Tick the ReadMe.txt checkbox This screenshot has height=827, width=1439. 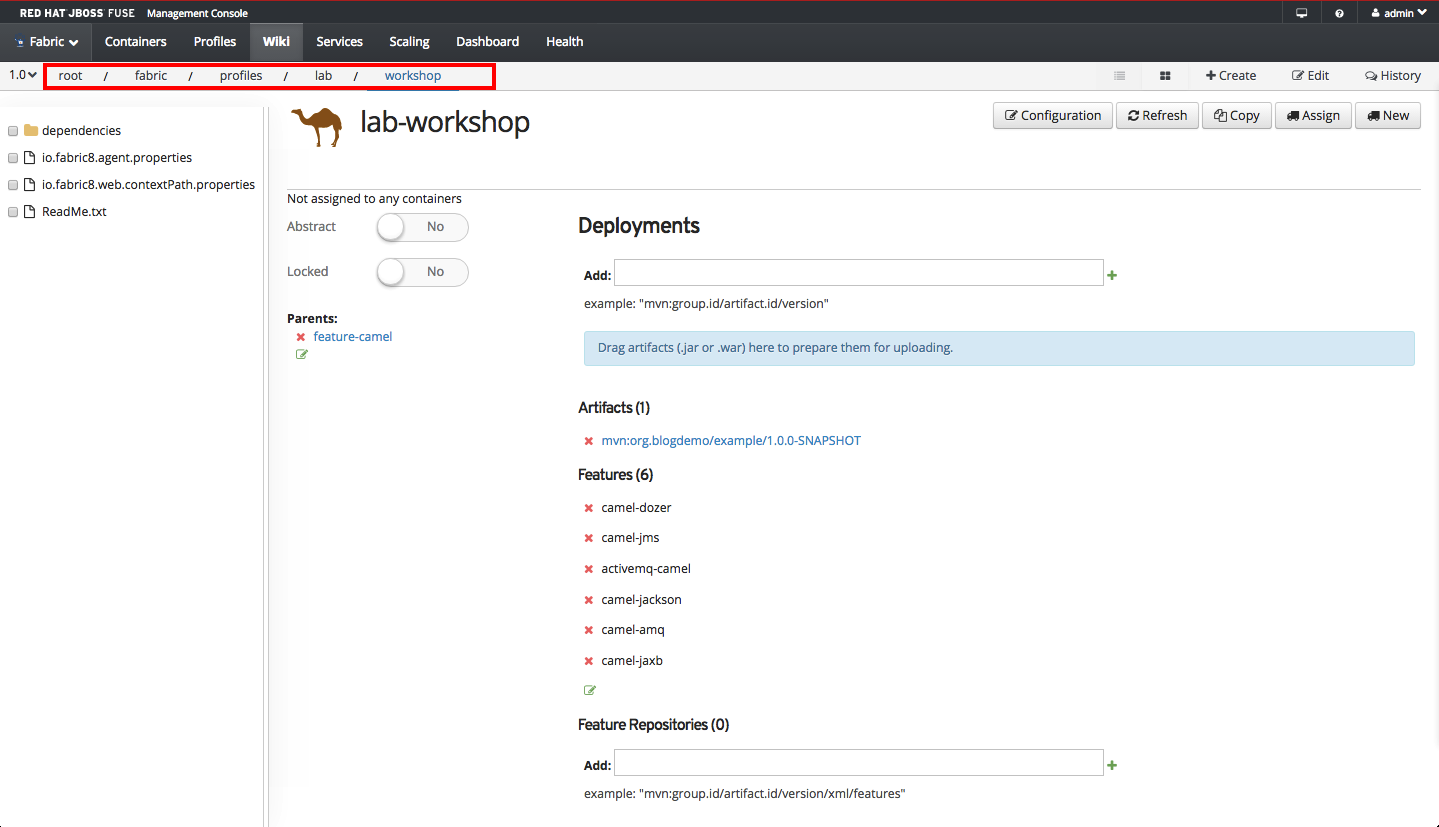[x=13, y=212]
